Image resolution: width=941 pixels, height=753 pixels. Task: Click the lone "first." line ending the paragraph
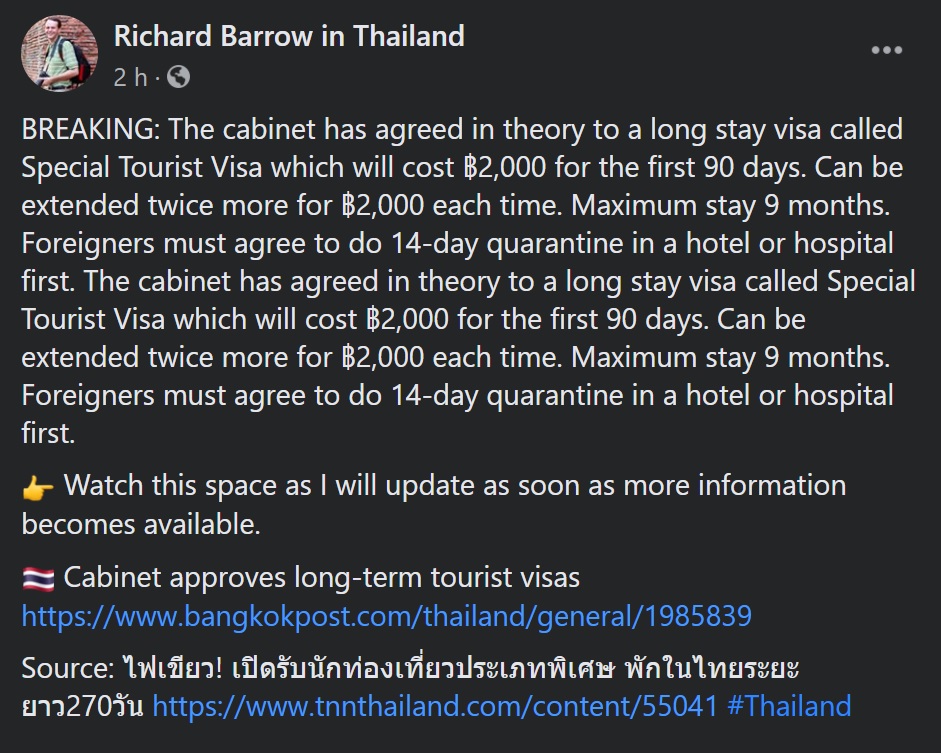46,434
